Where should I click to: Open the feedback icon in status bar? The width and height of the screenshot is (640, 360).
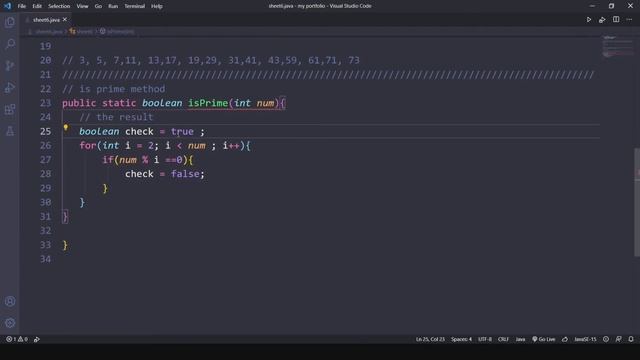pyautogui.click(x=619, y=339)
